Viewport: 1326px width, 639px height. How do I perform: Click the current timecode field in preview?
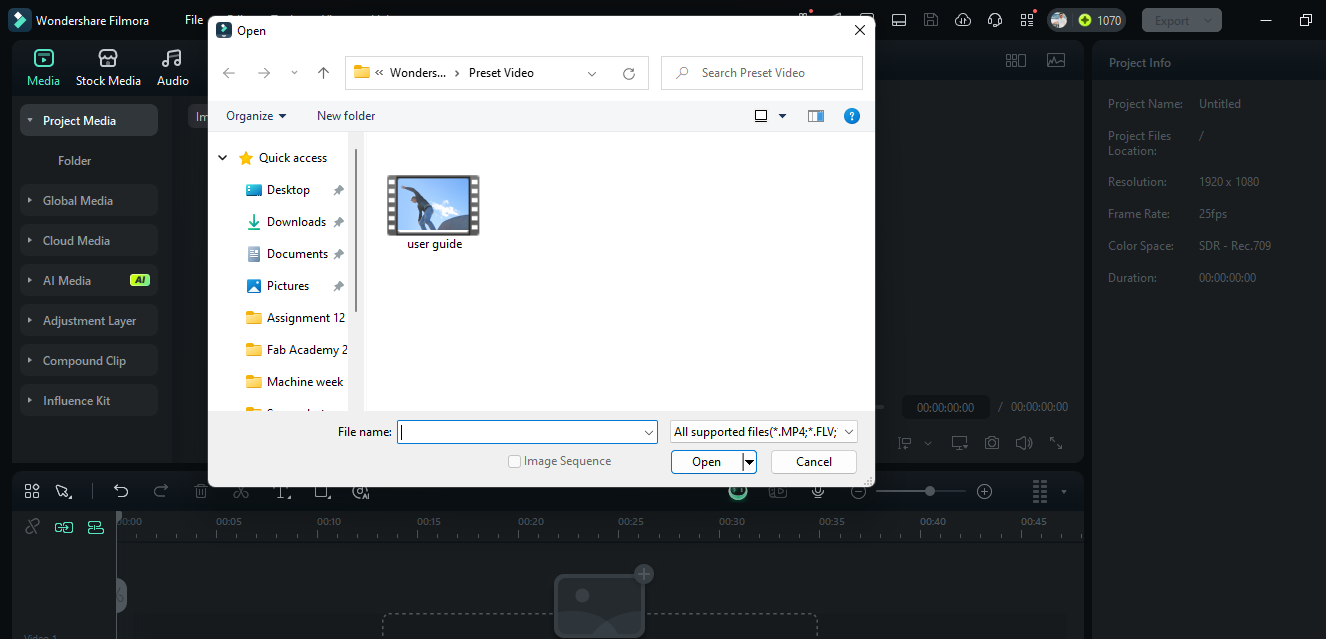click(945, 407)
